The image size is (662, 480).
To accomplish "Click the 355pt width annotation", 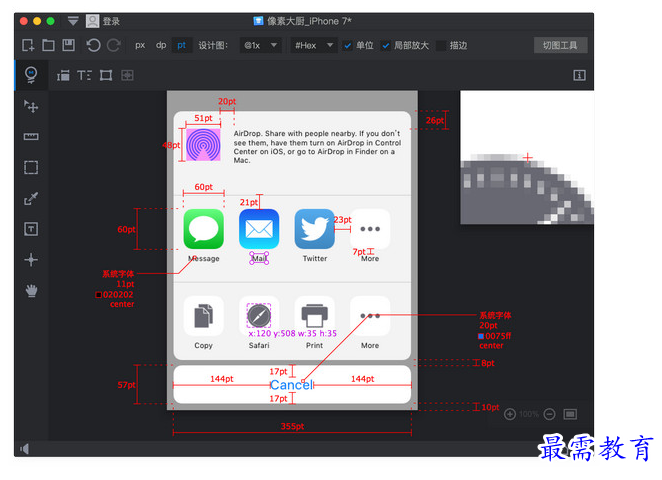I will pos(292,426).
